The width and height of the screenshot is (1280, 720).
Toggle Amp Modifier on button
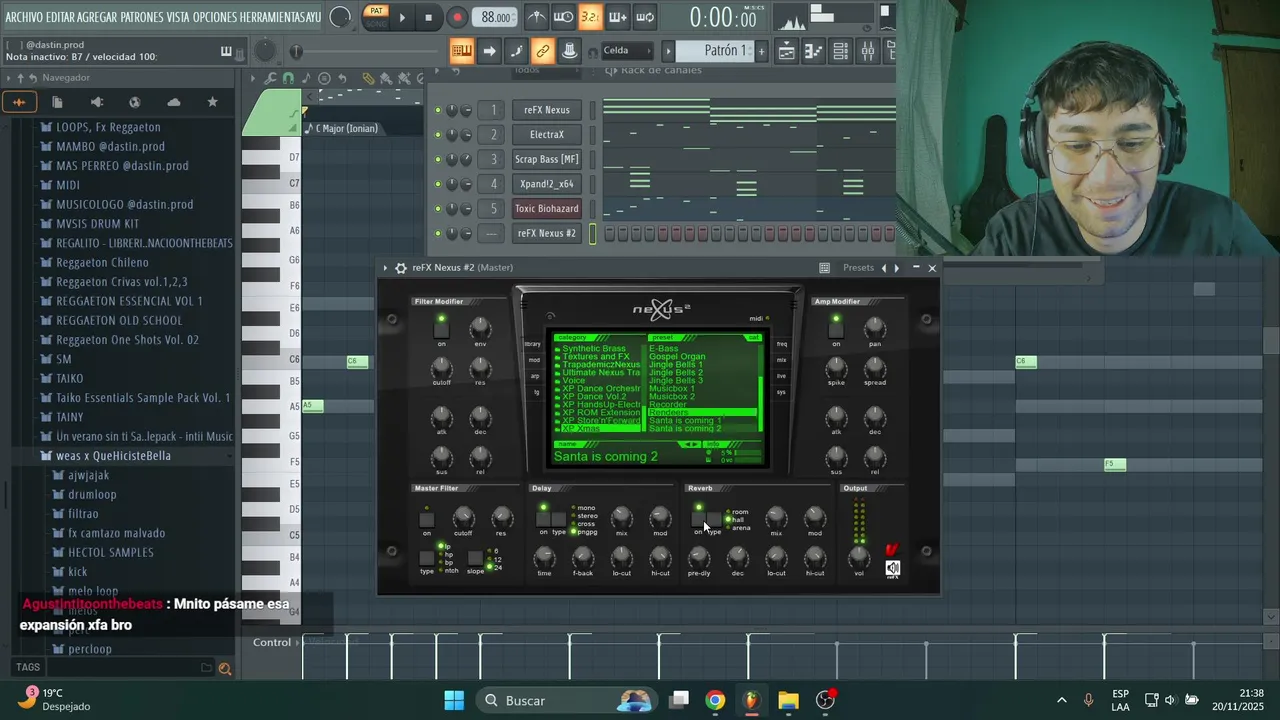click(836, 330)
